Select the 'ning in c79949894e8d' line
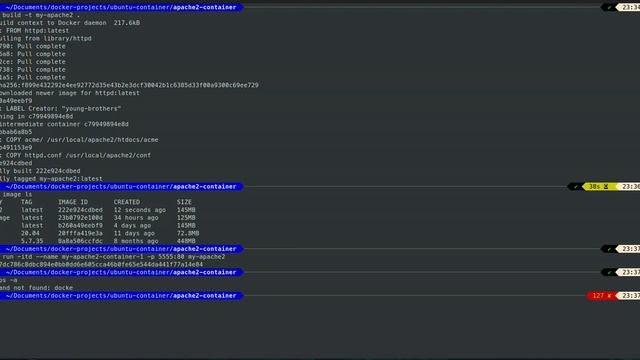This screenshot has width=640, height=360. (36, 116)
